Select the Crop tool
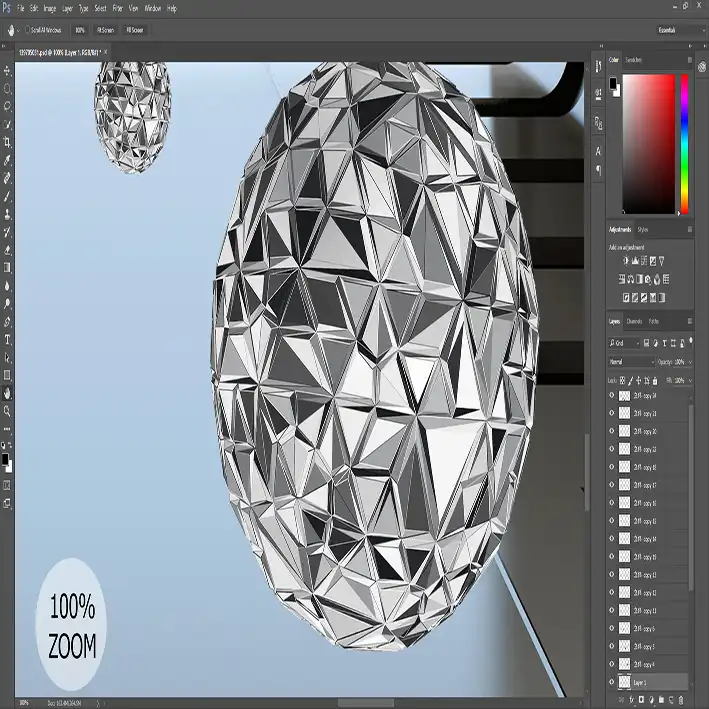This screenshot has height=709, width=709. (x=8, y=142)
